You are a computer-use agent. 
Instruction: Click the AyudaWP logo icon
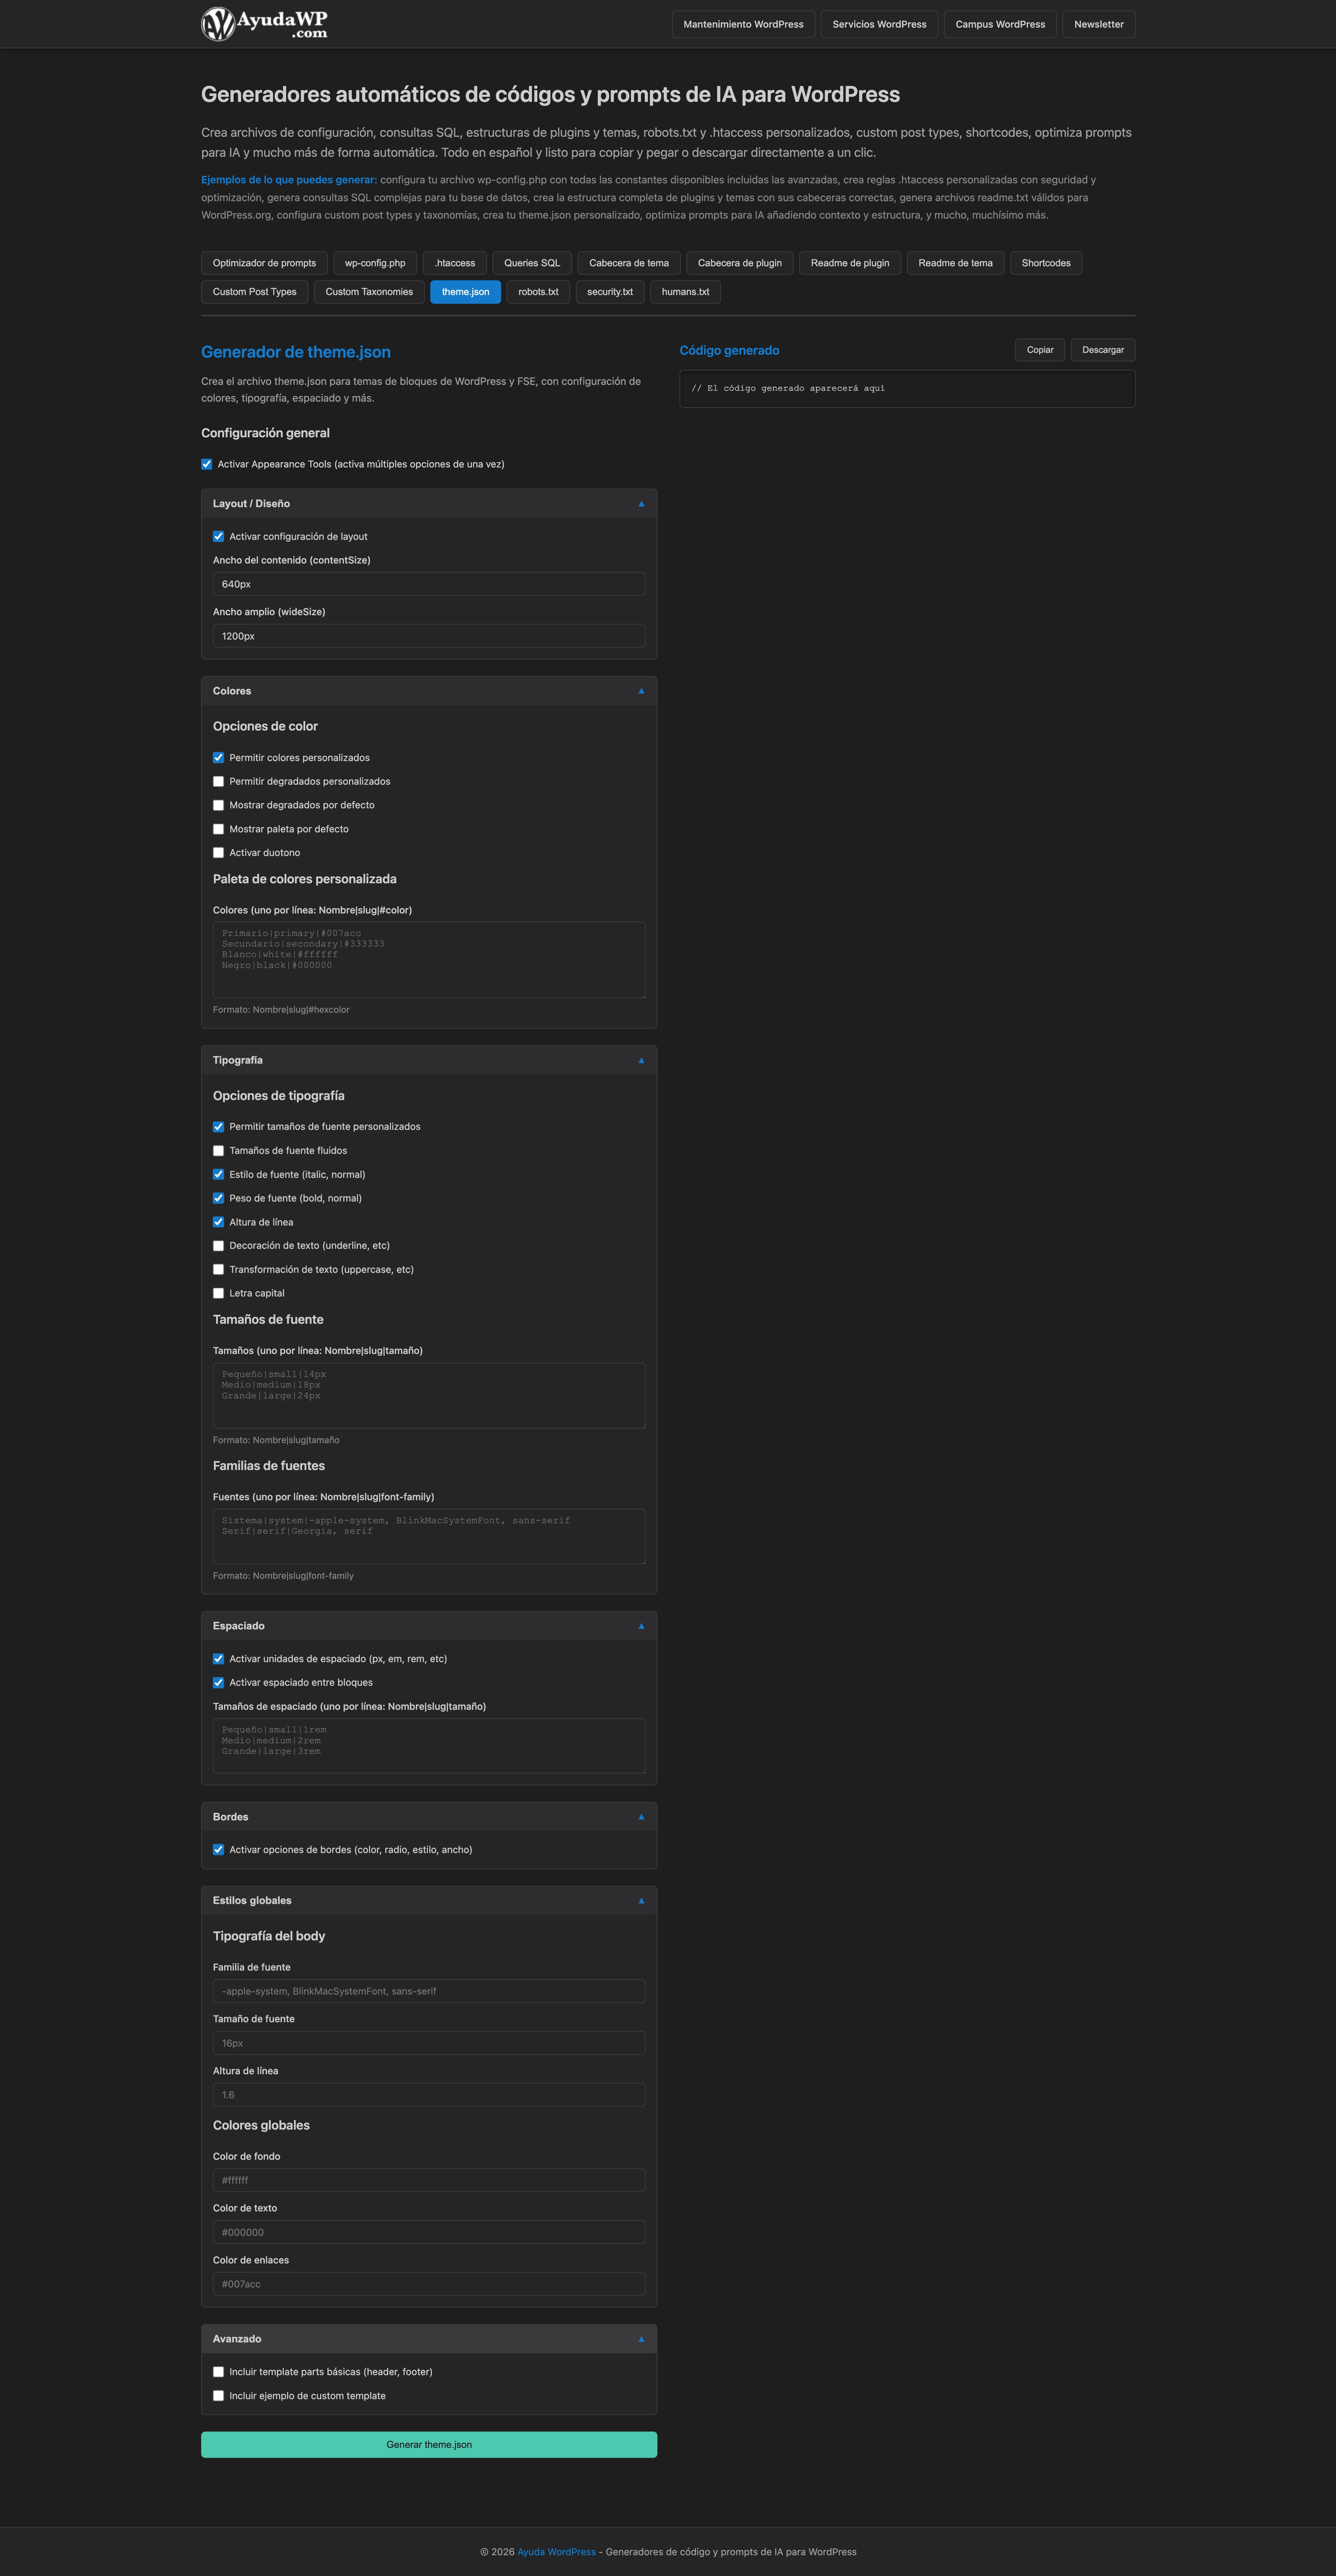point(218,24)
